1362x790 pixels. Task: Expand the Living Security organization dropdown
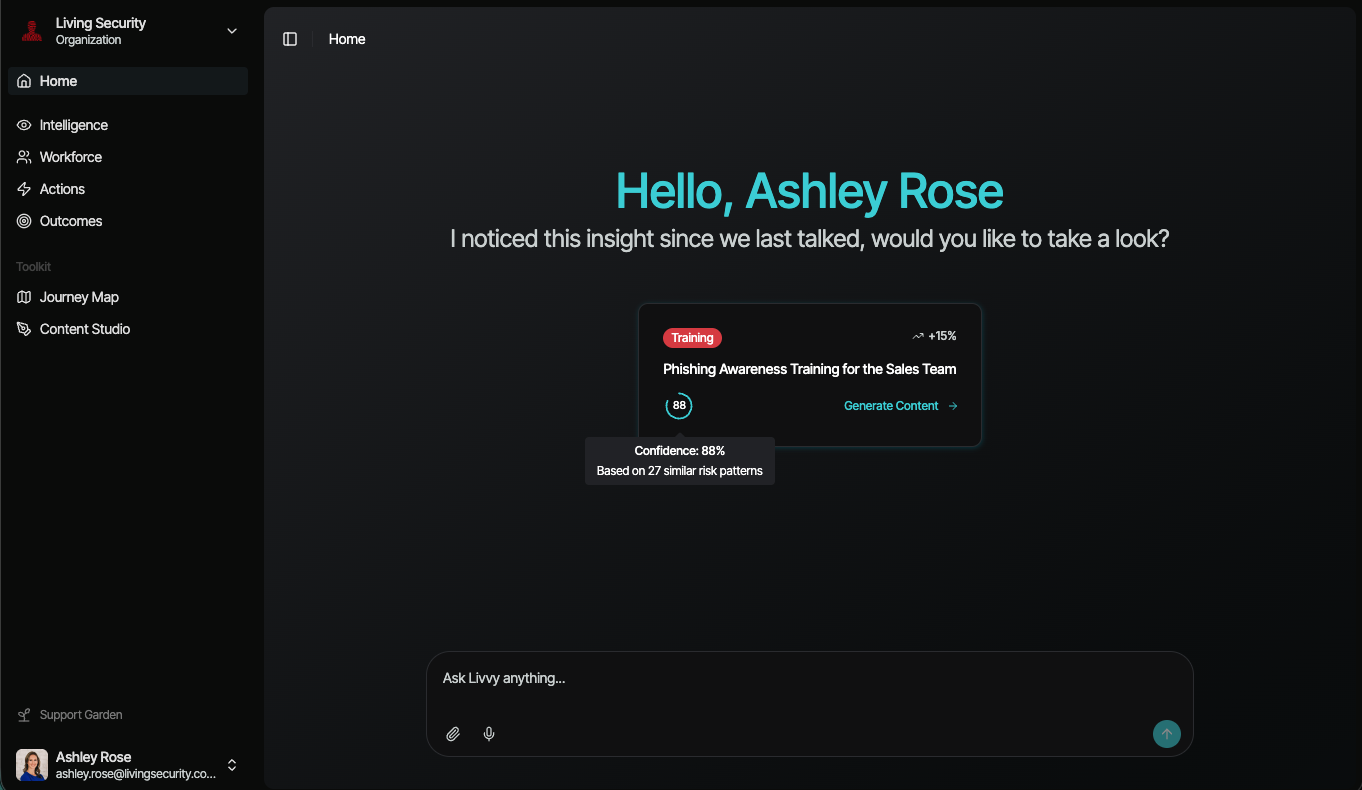tap(232, 31)
